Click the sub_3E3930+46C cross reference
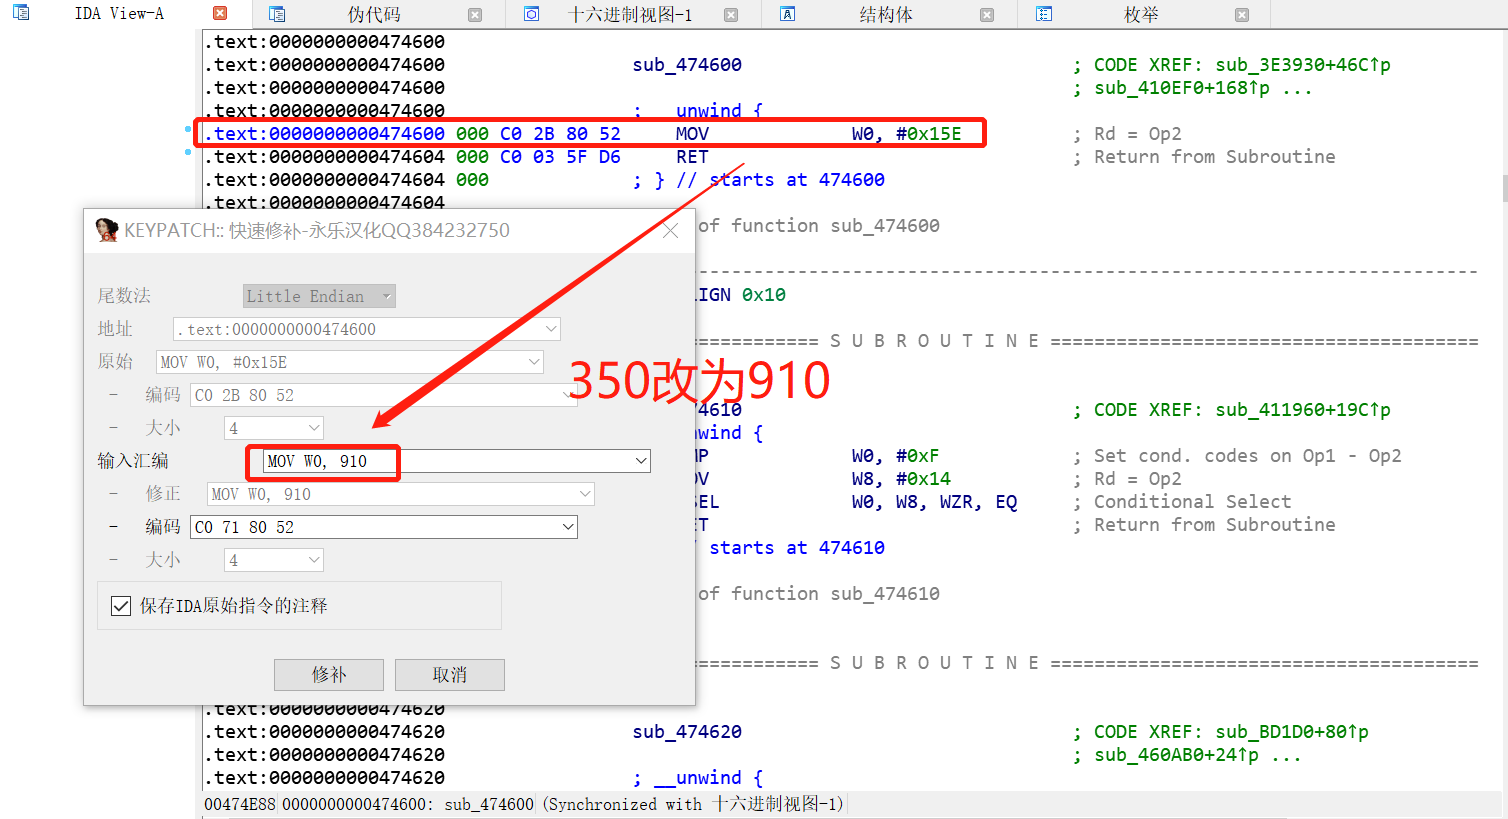The image size is (1508, 819). point(1303,65)
